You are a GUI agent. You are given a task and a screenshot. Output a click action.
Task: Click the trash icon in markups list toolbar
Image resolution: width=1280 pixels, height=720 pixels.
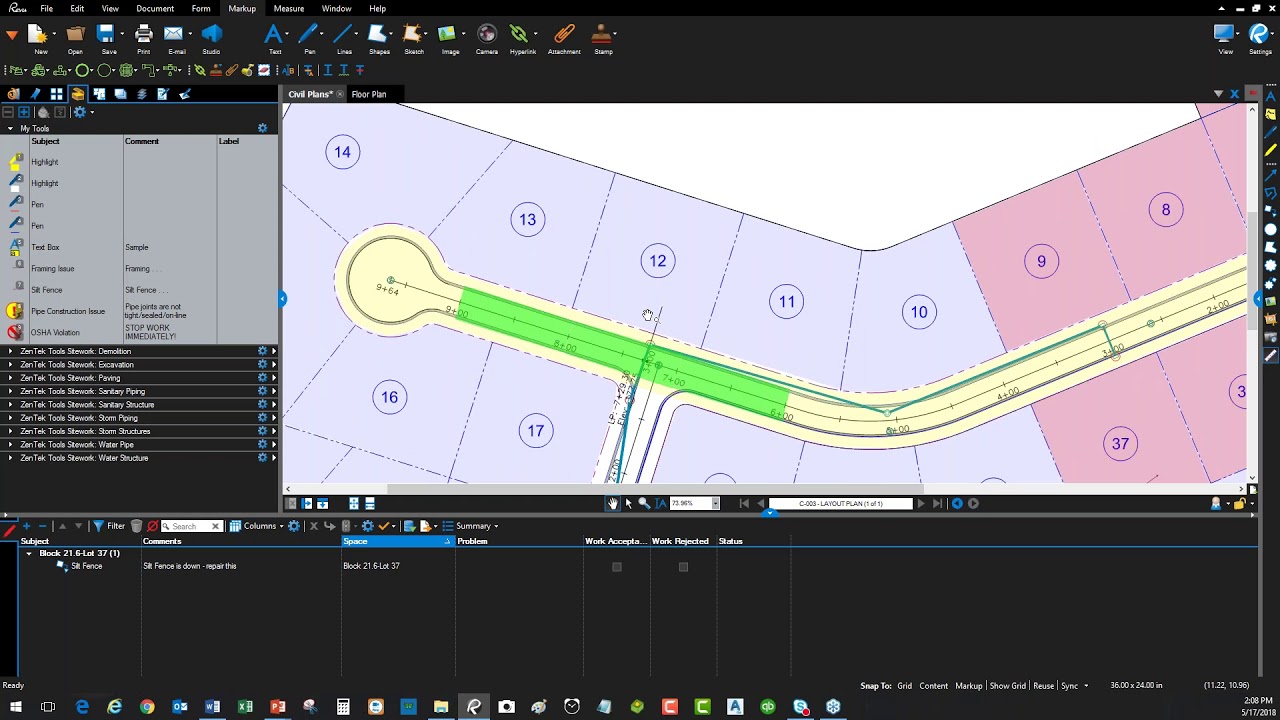coord(136,526)
